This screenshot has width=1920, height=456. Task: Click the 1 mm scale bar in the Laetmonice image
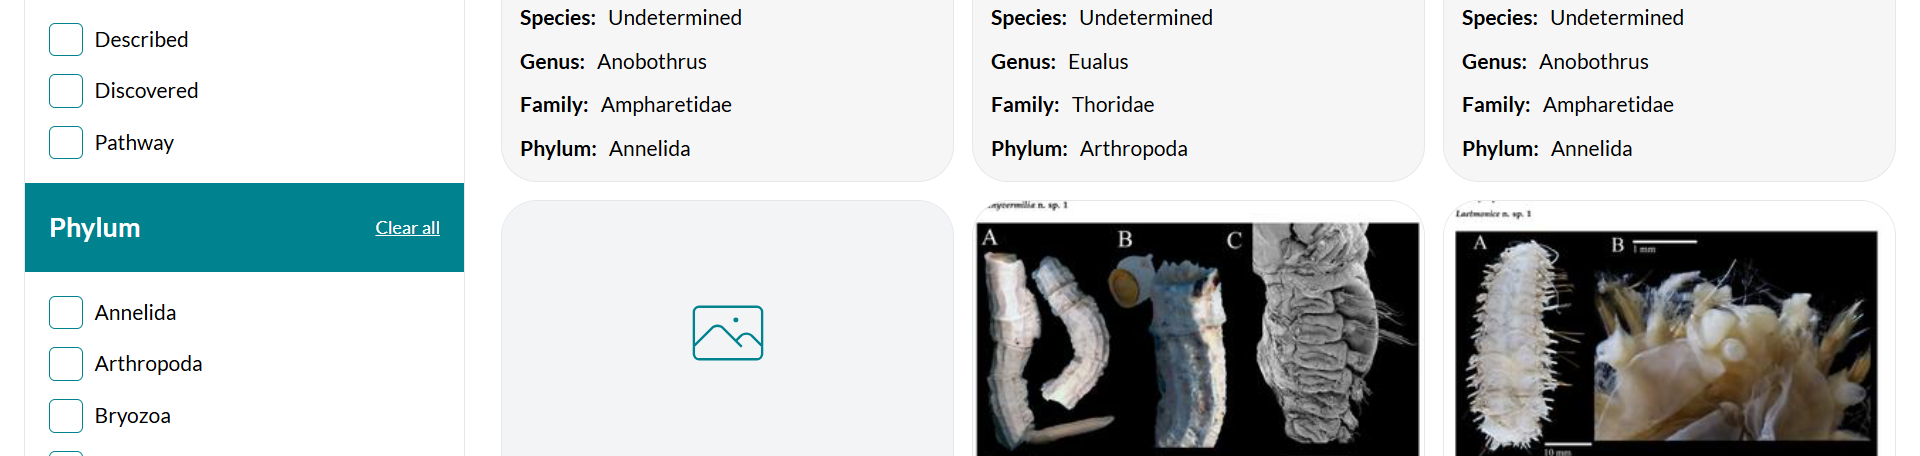tap(1664, 243)
